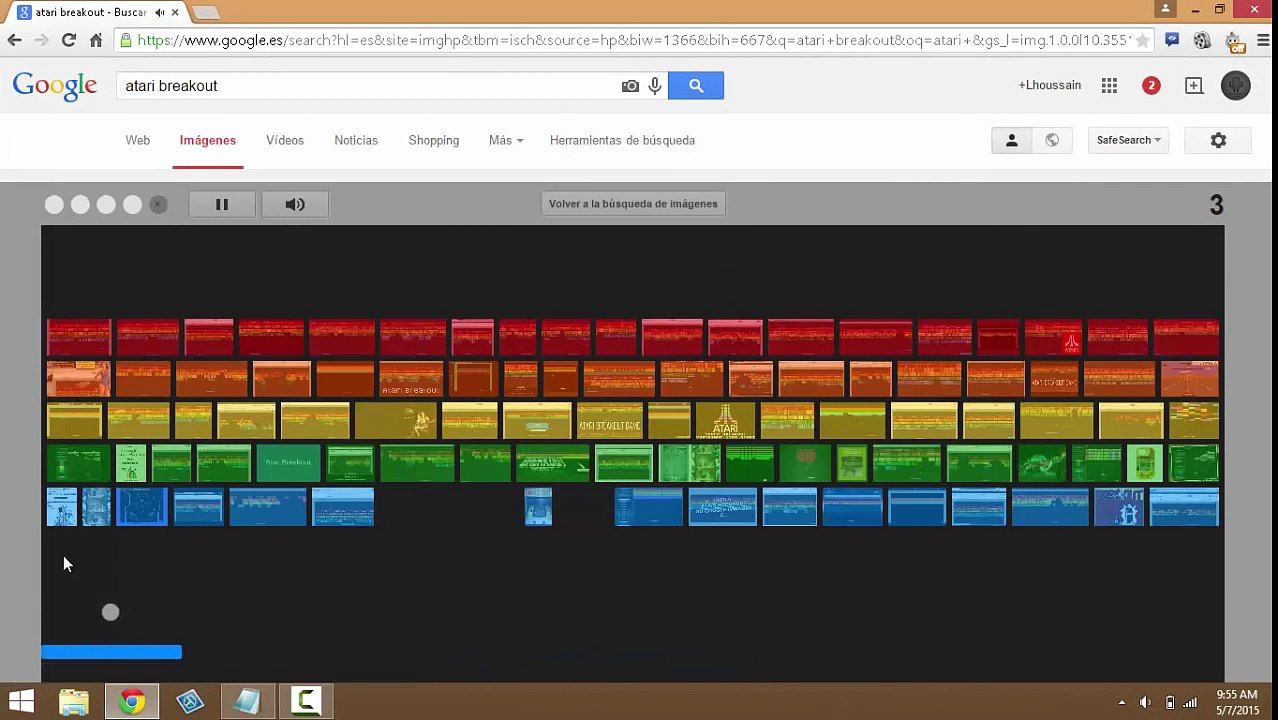Open the red notifications badge
This screenshot has width=1278, height=720.
[1151, 86]
